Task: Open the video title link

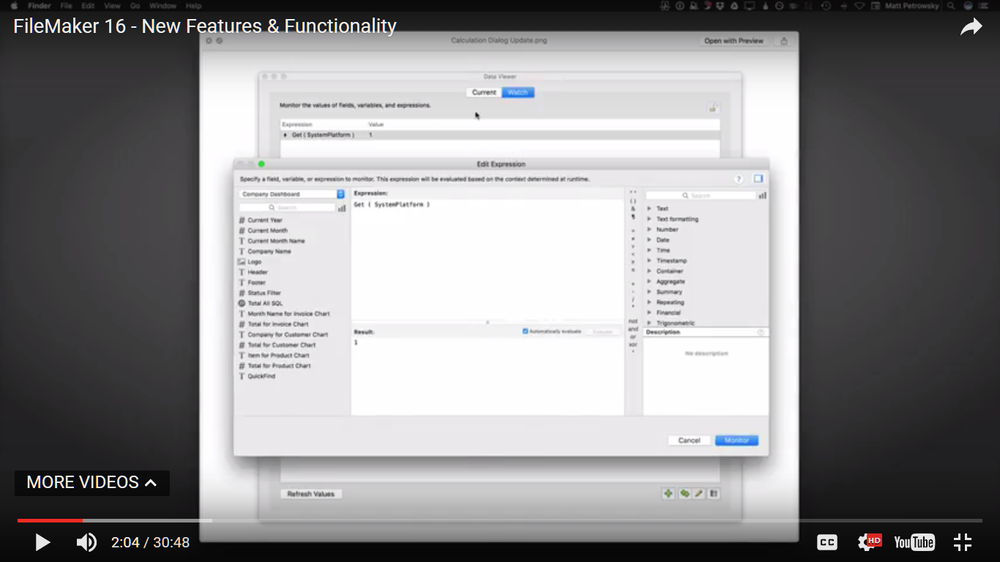Action: pyautogui.click(x=205, y=26)
